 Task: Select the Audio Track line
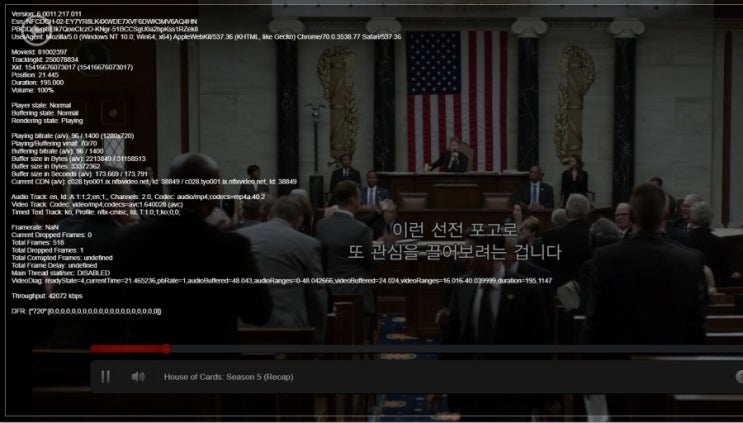pyautogui.click(x=138, y=197)
